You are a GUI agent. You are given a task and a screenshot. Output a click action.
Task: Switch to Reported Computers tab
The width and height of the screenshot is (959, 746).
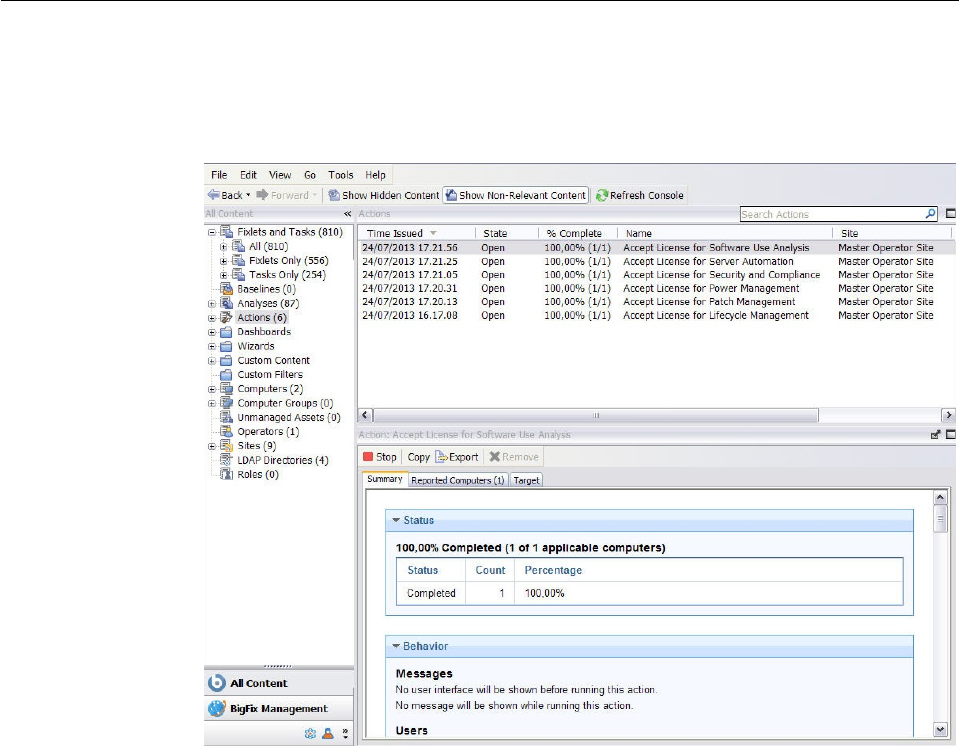(457, 481)
